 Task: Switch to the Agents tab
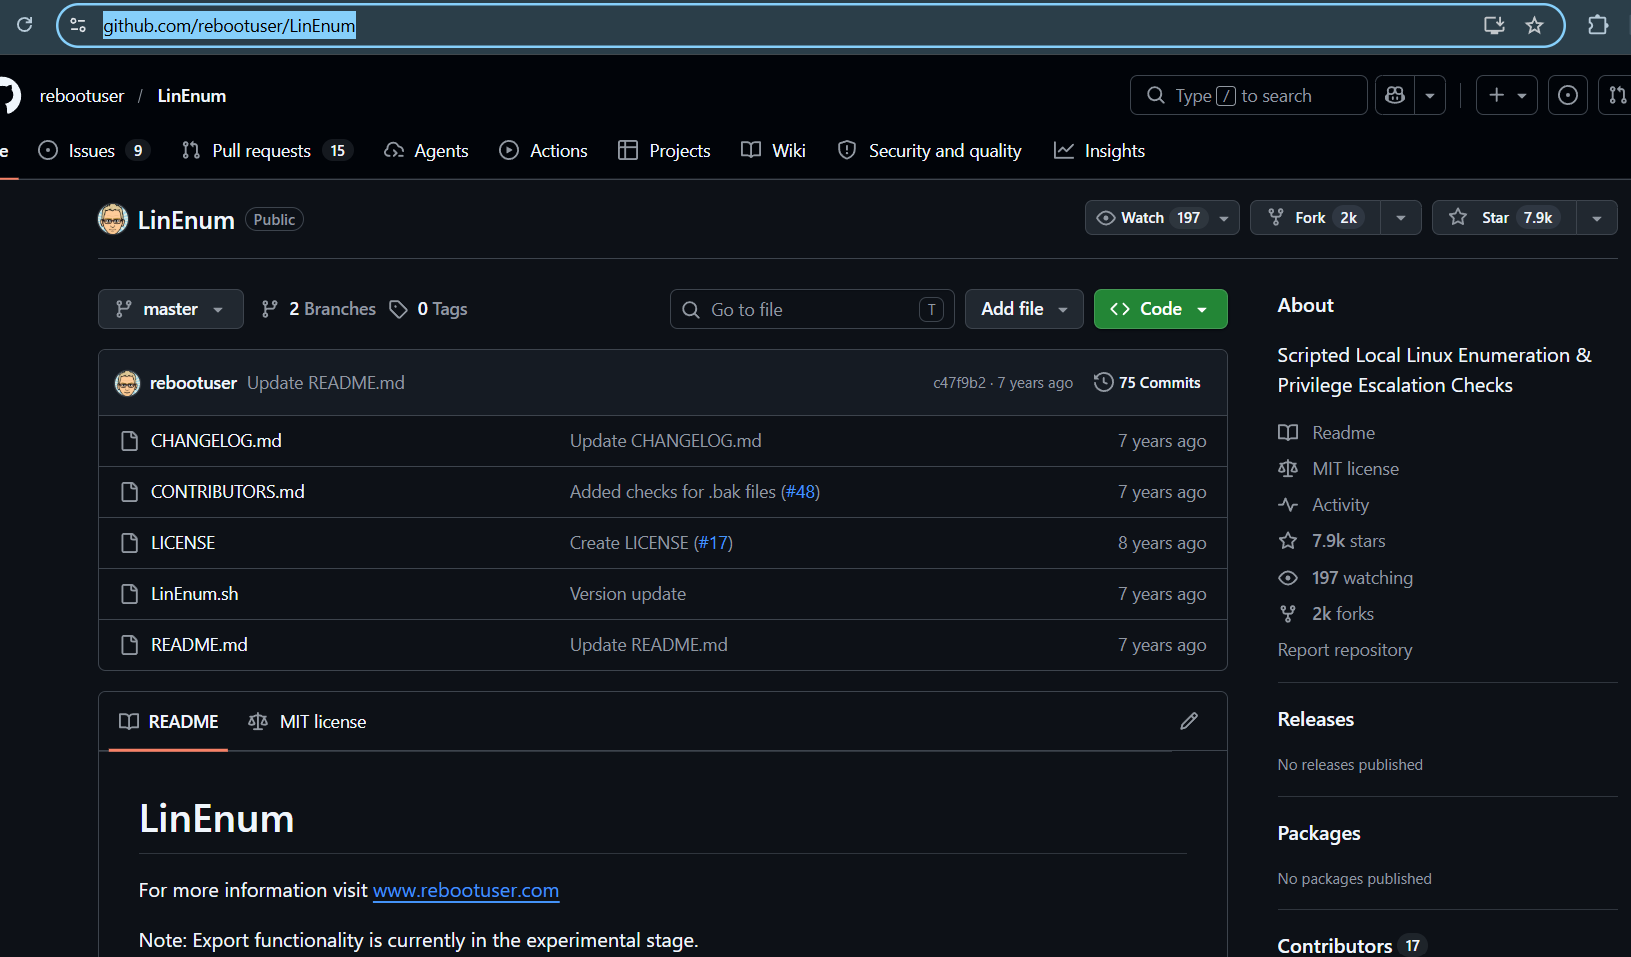426,151
